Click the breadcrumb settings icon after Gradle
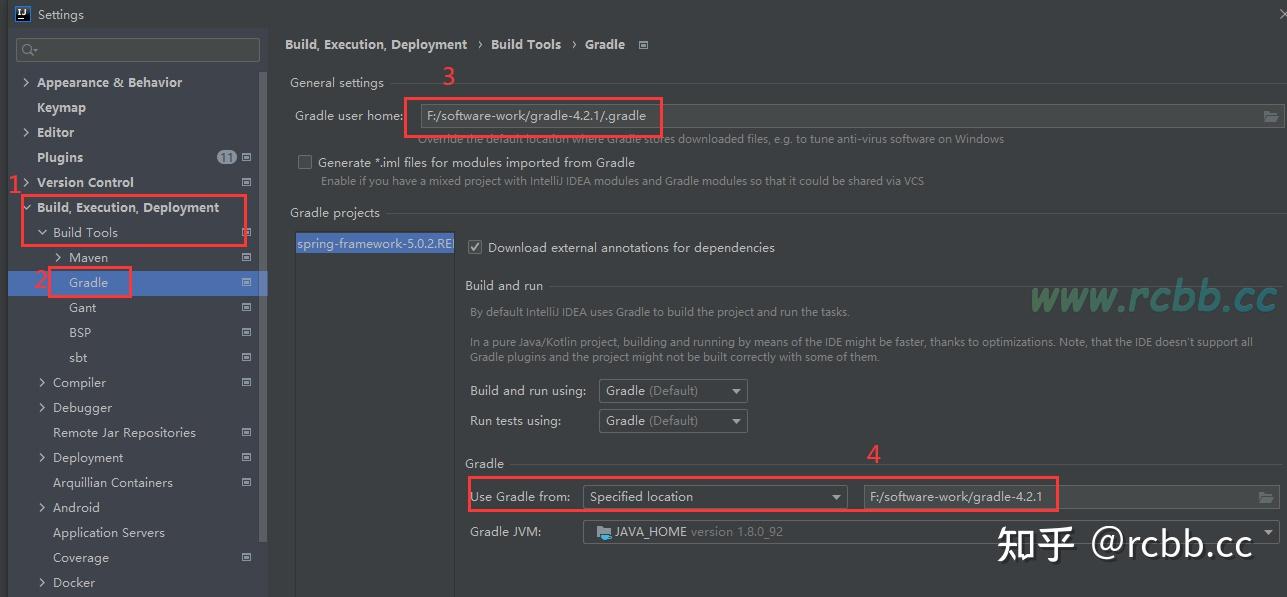Screen dimensions: 1287x597 (643, 45)
